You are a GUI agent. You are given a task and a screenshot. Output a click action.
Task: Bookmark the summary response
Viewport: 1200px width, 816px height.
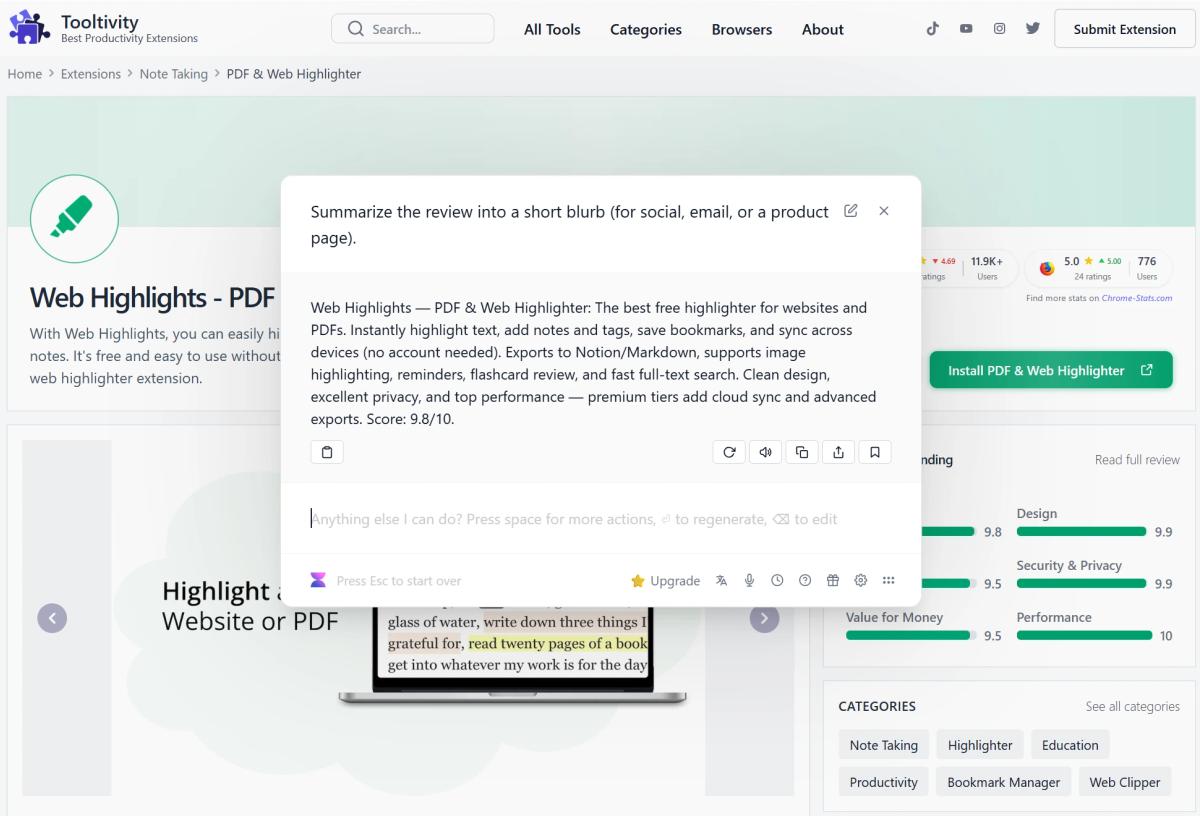[874, 452]
